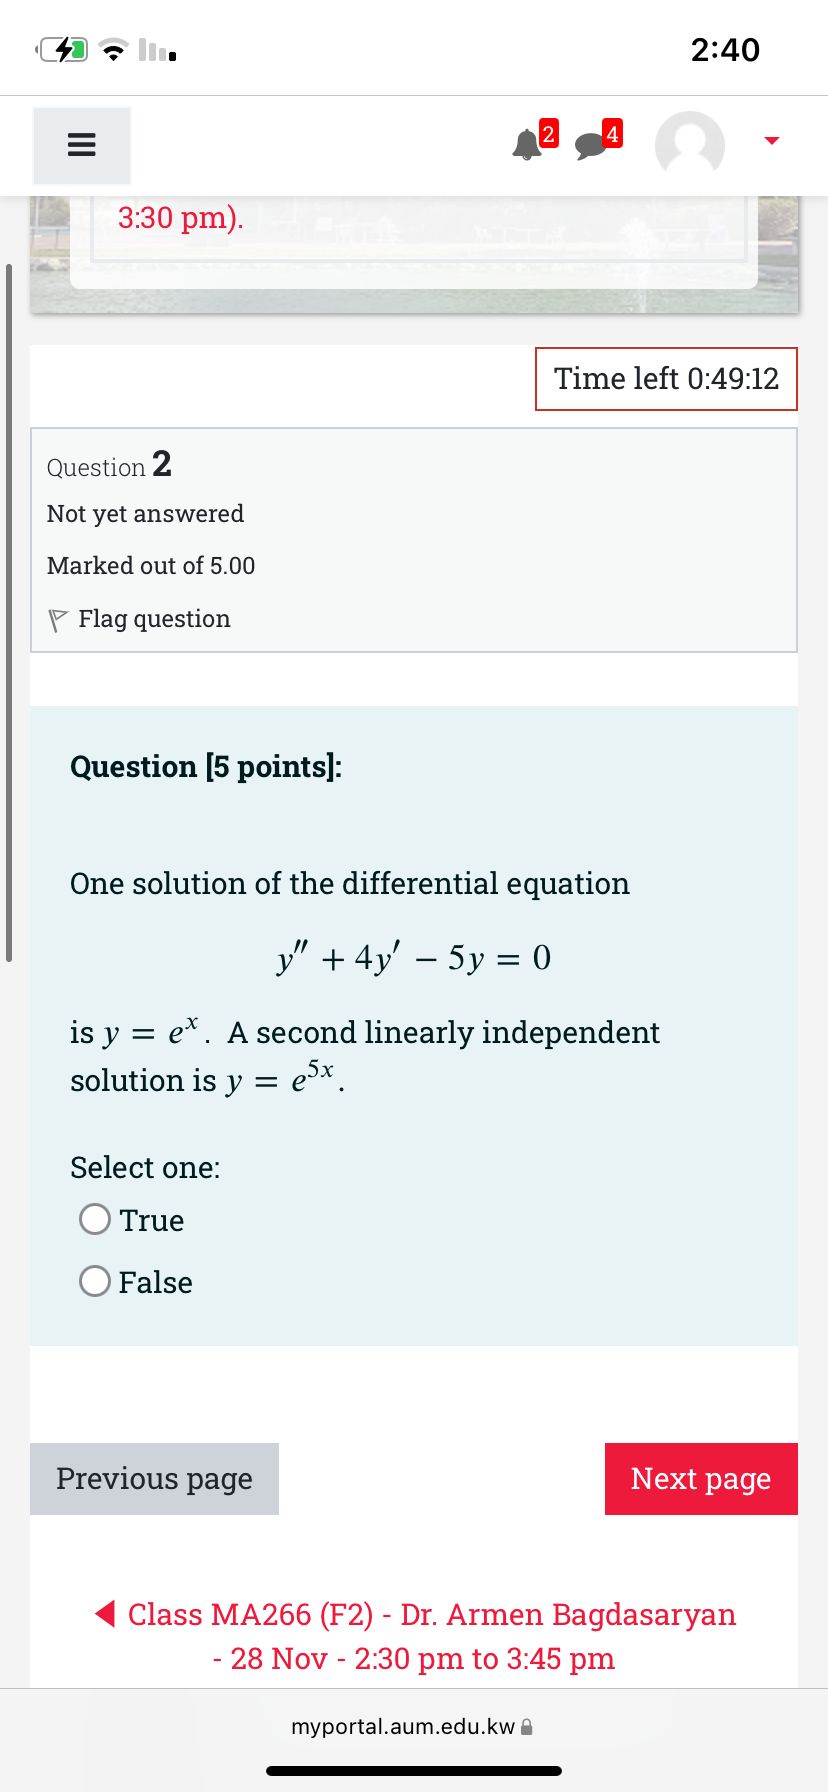828x1792 pixels.
Task: Open the notifications bell
Action: 527,145
